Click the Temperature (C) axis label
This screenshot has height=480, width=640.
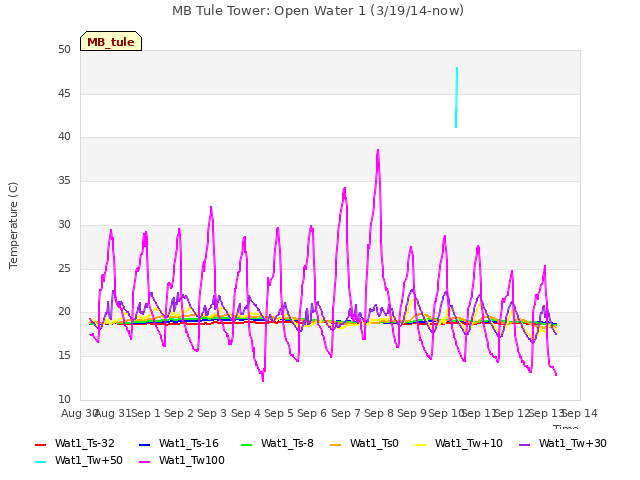[13, 225]
